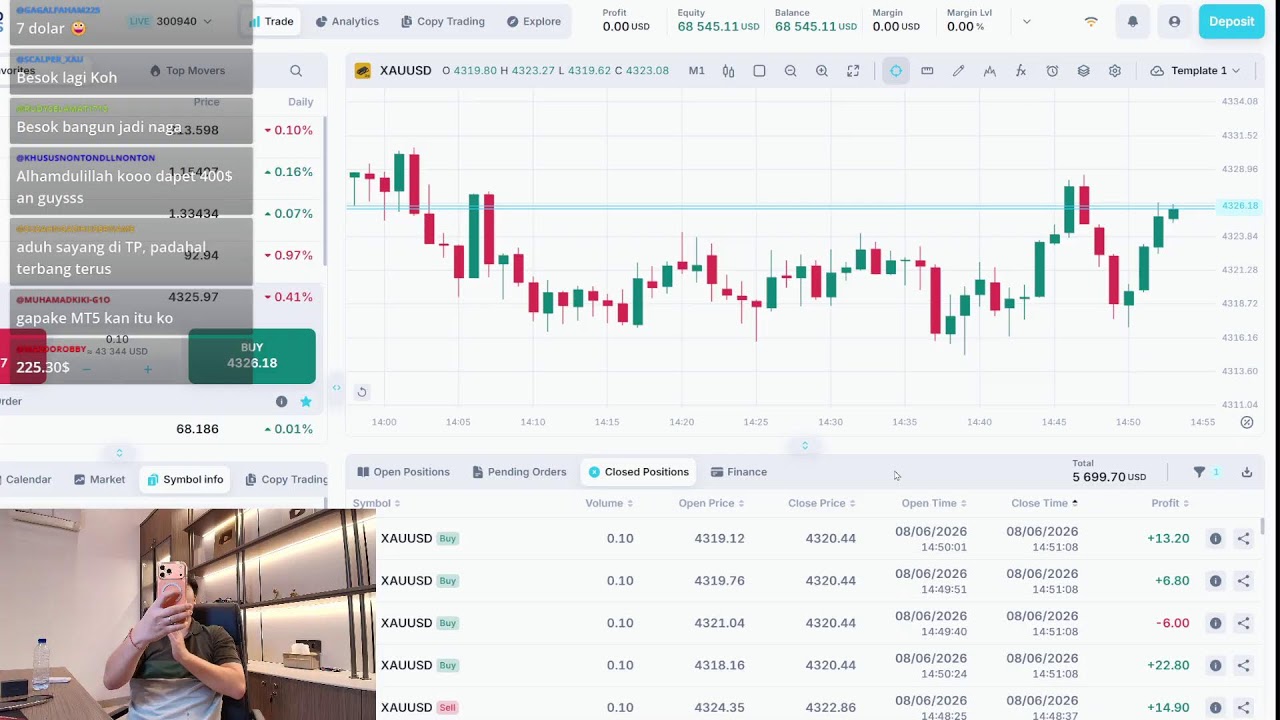The width and height of the screenshot is (1280, 720).
Task: Open chart settings gear
Action: (x=1115, y=71)
